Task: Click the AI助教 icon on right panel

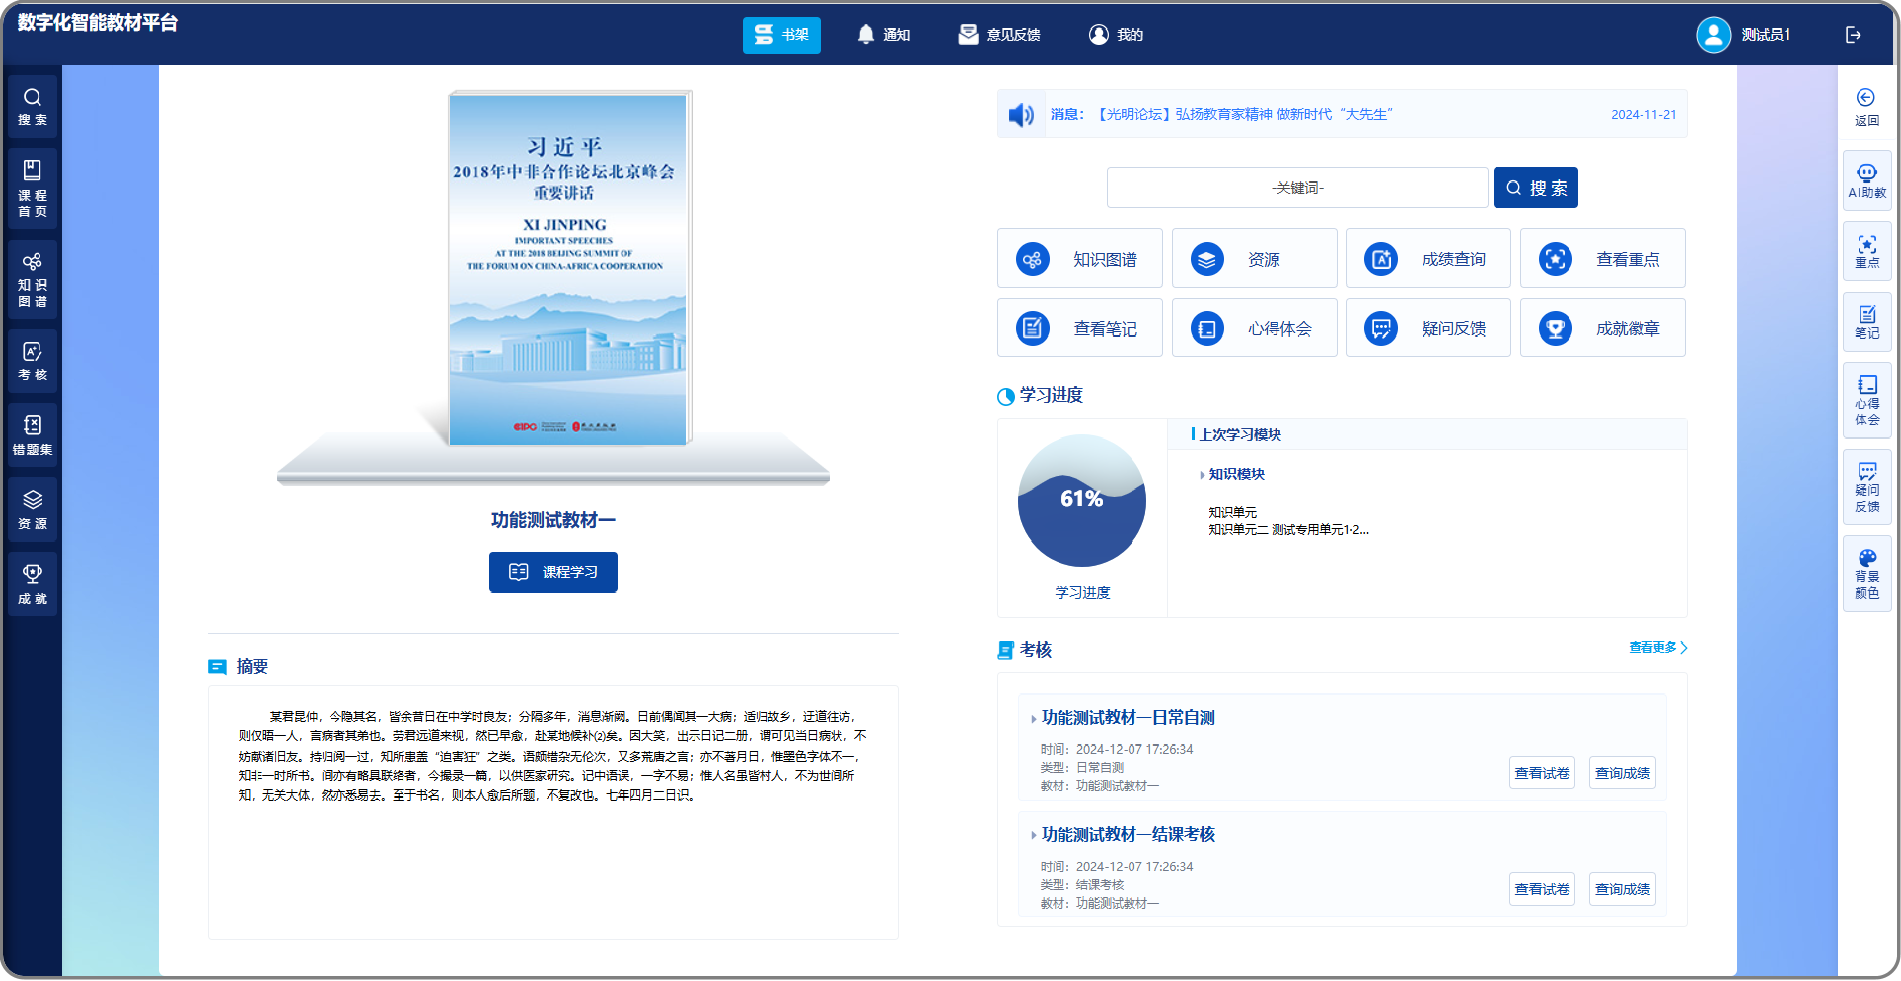Action: click(x=1866, y=181)
